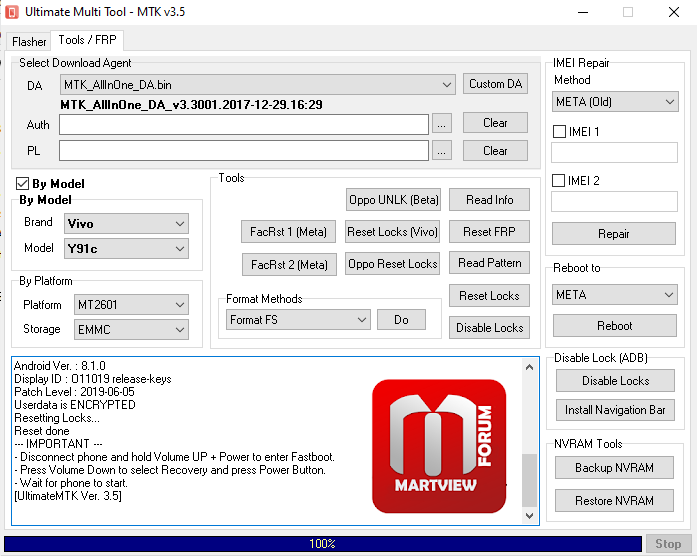Click the Reset Locks button in Tools
The width and height of the screenshot is (697, 556).
tap(489, 296)
